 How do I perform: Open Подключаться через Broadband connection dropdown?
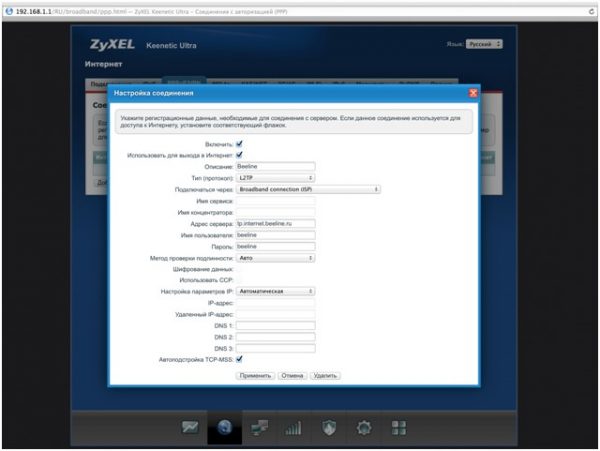(x=308, y=189)
